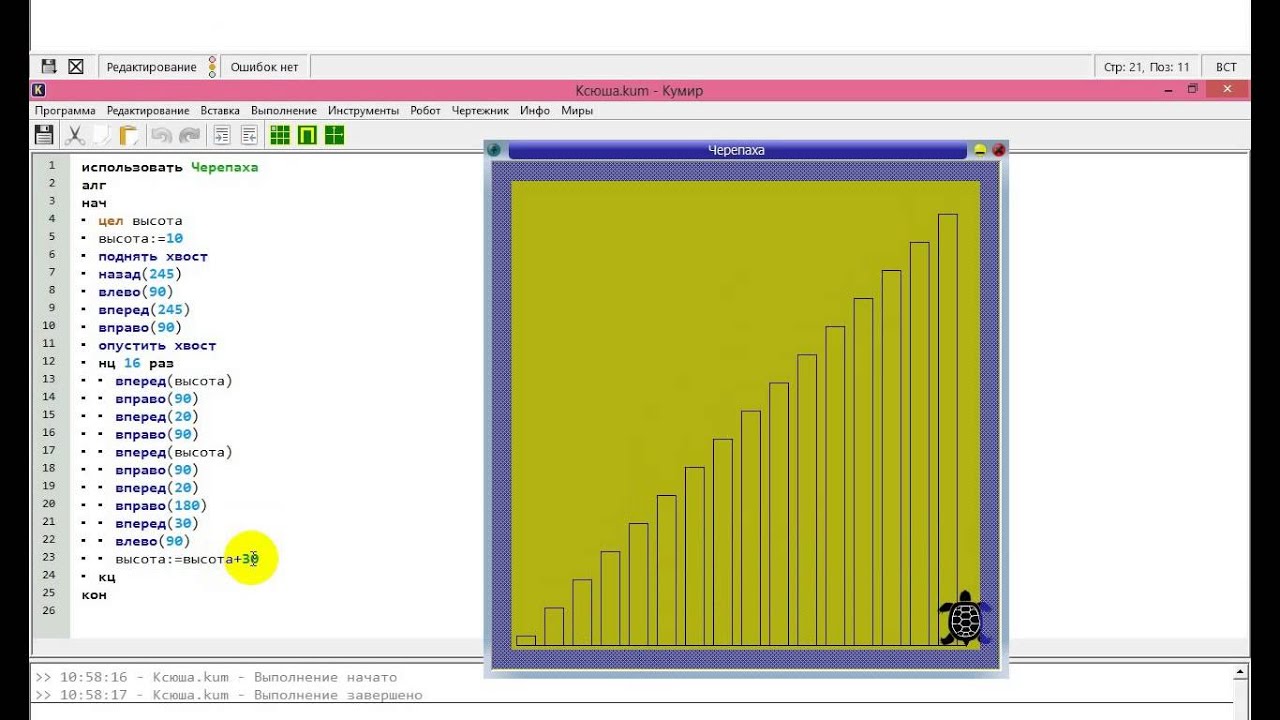Viewport: 1280px width, 720px height.
Task: Click the 'кц' loop end line
Action: pyautogui.click(x=107, y=577)
